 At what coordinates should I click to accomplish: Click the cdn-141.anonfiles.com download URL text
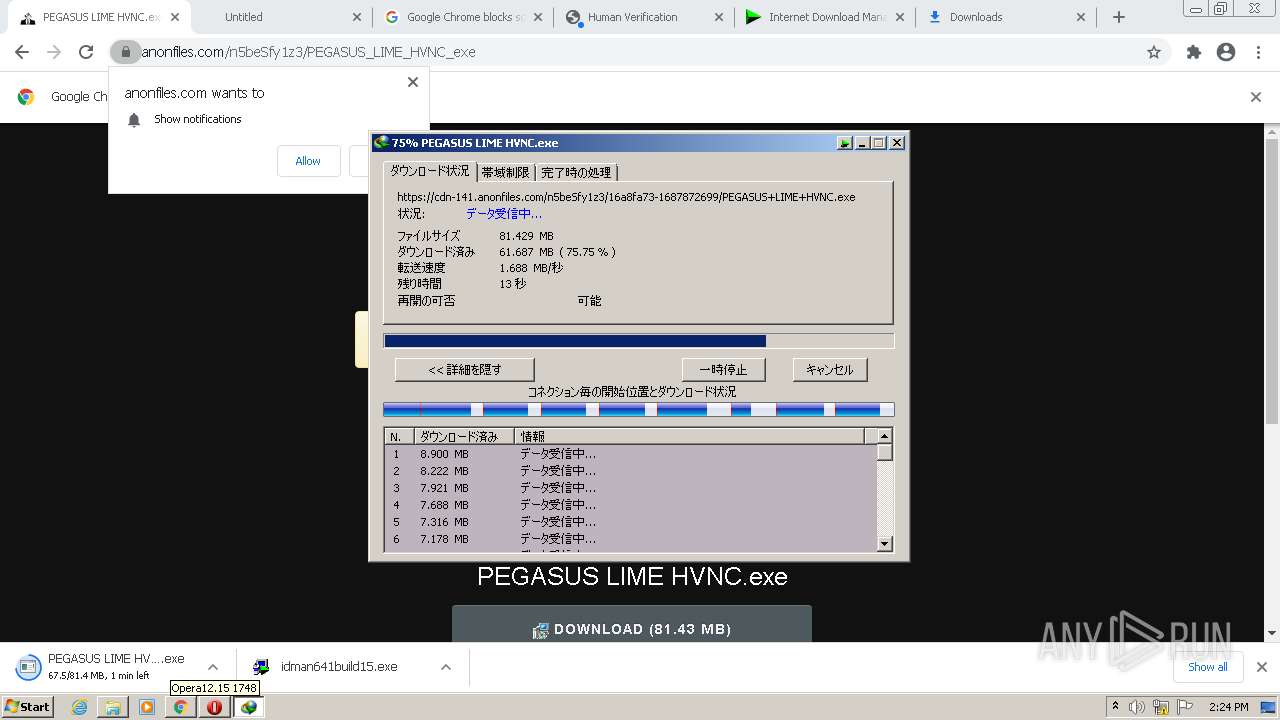click(x=626, y=197)
